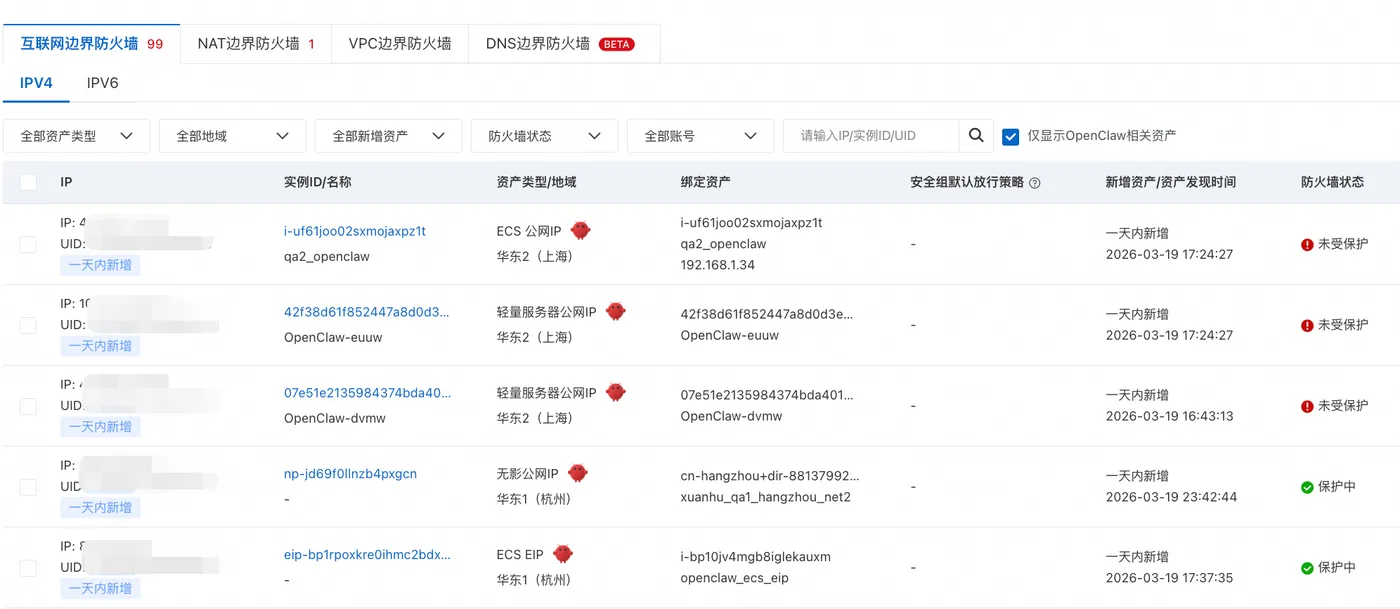Viewport: 1400px width, 609px height.
Task: Open instance link 42f38d61f852447a8d0d3...
Action: (x=367, y=312)
